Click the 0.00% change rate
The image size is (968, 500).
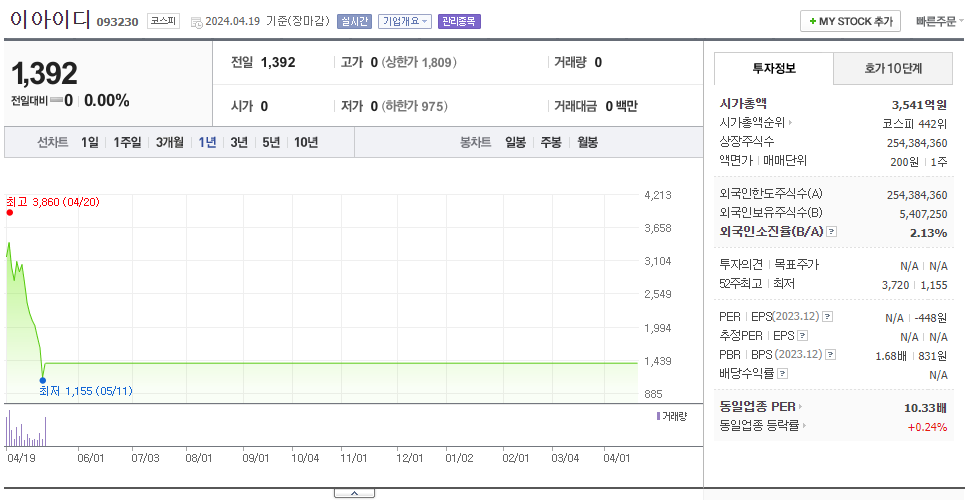(107, 101)
